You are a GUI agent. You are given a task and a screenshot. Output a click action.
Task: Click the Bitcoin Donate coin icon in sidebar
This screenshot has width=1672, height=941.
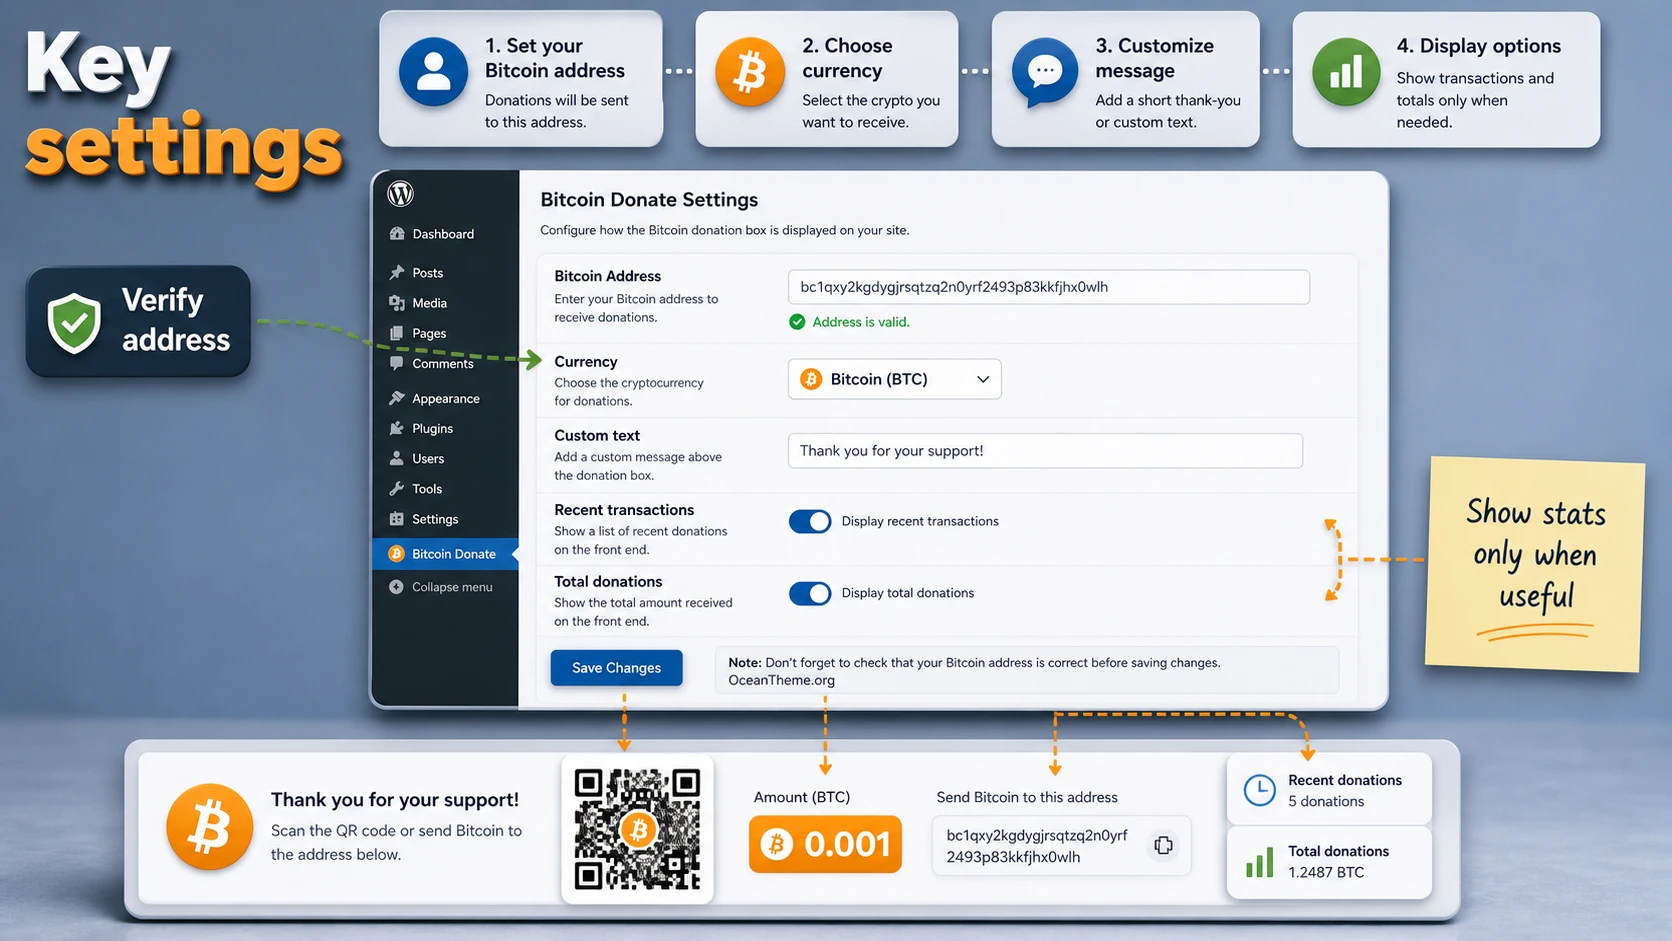pyautogui.click(x=397, y=554)
